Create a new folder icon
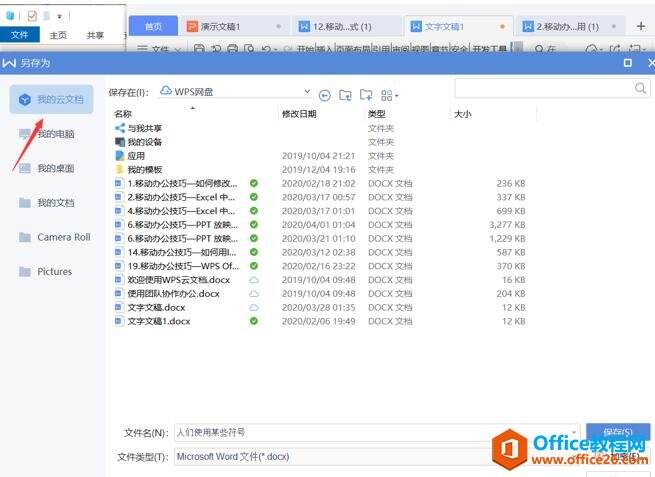The width and height of the screenshot is (655, 477). click(x=366, y=95)
